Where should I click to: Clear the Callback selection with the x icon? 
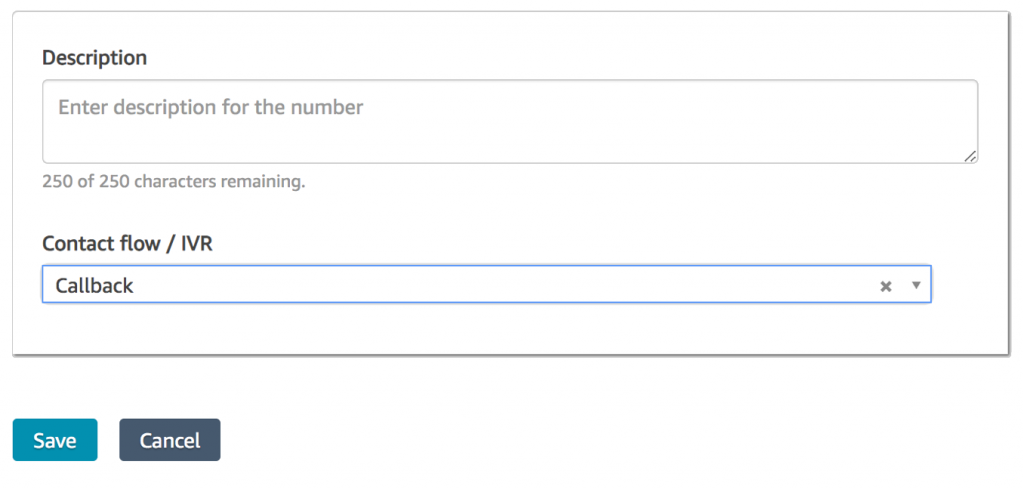point(885,286)
